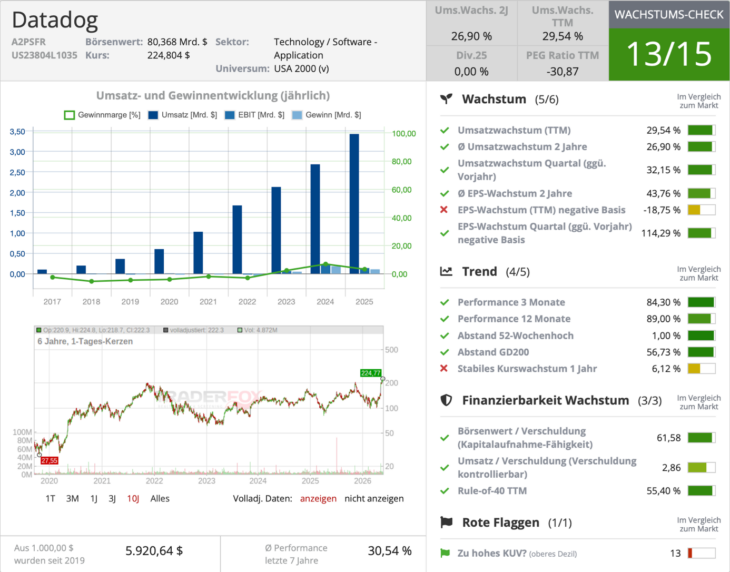Click the Finanzierbarkeit Wachstum (3/3) heading
This screenshot has height=572, width=730.
(561, 400)
